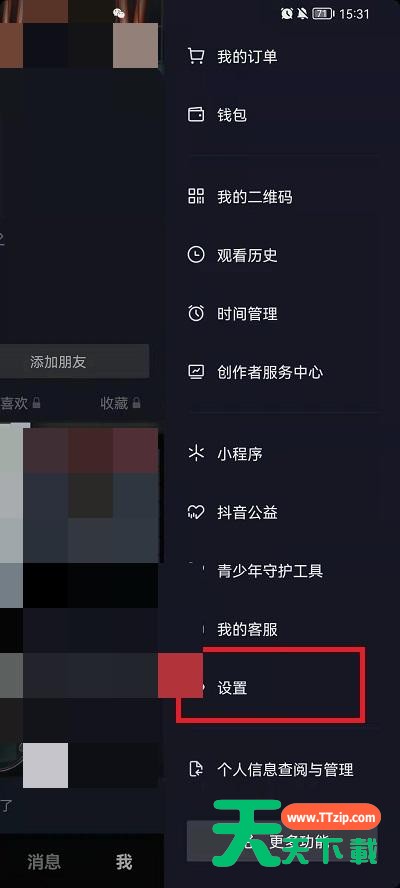Image resolution: width=400 pixels, height=888 pixels.
Task: Tap the document icon for 个人信息查阅与管理
Action: (195, 769)
